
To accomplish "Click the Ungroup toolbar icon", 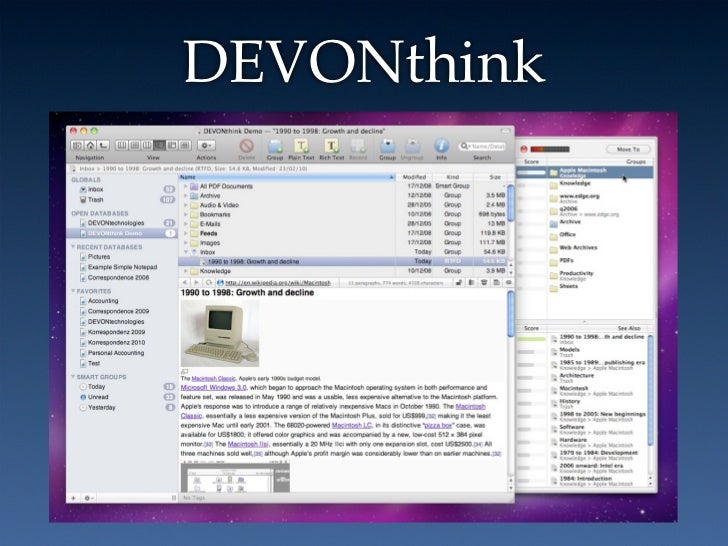I will pyautogui.click(x=412, y=146).
